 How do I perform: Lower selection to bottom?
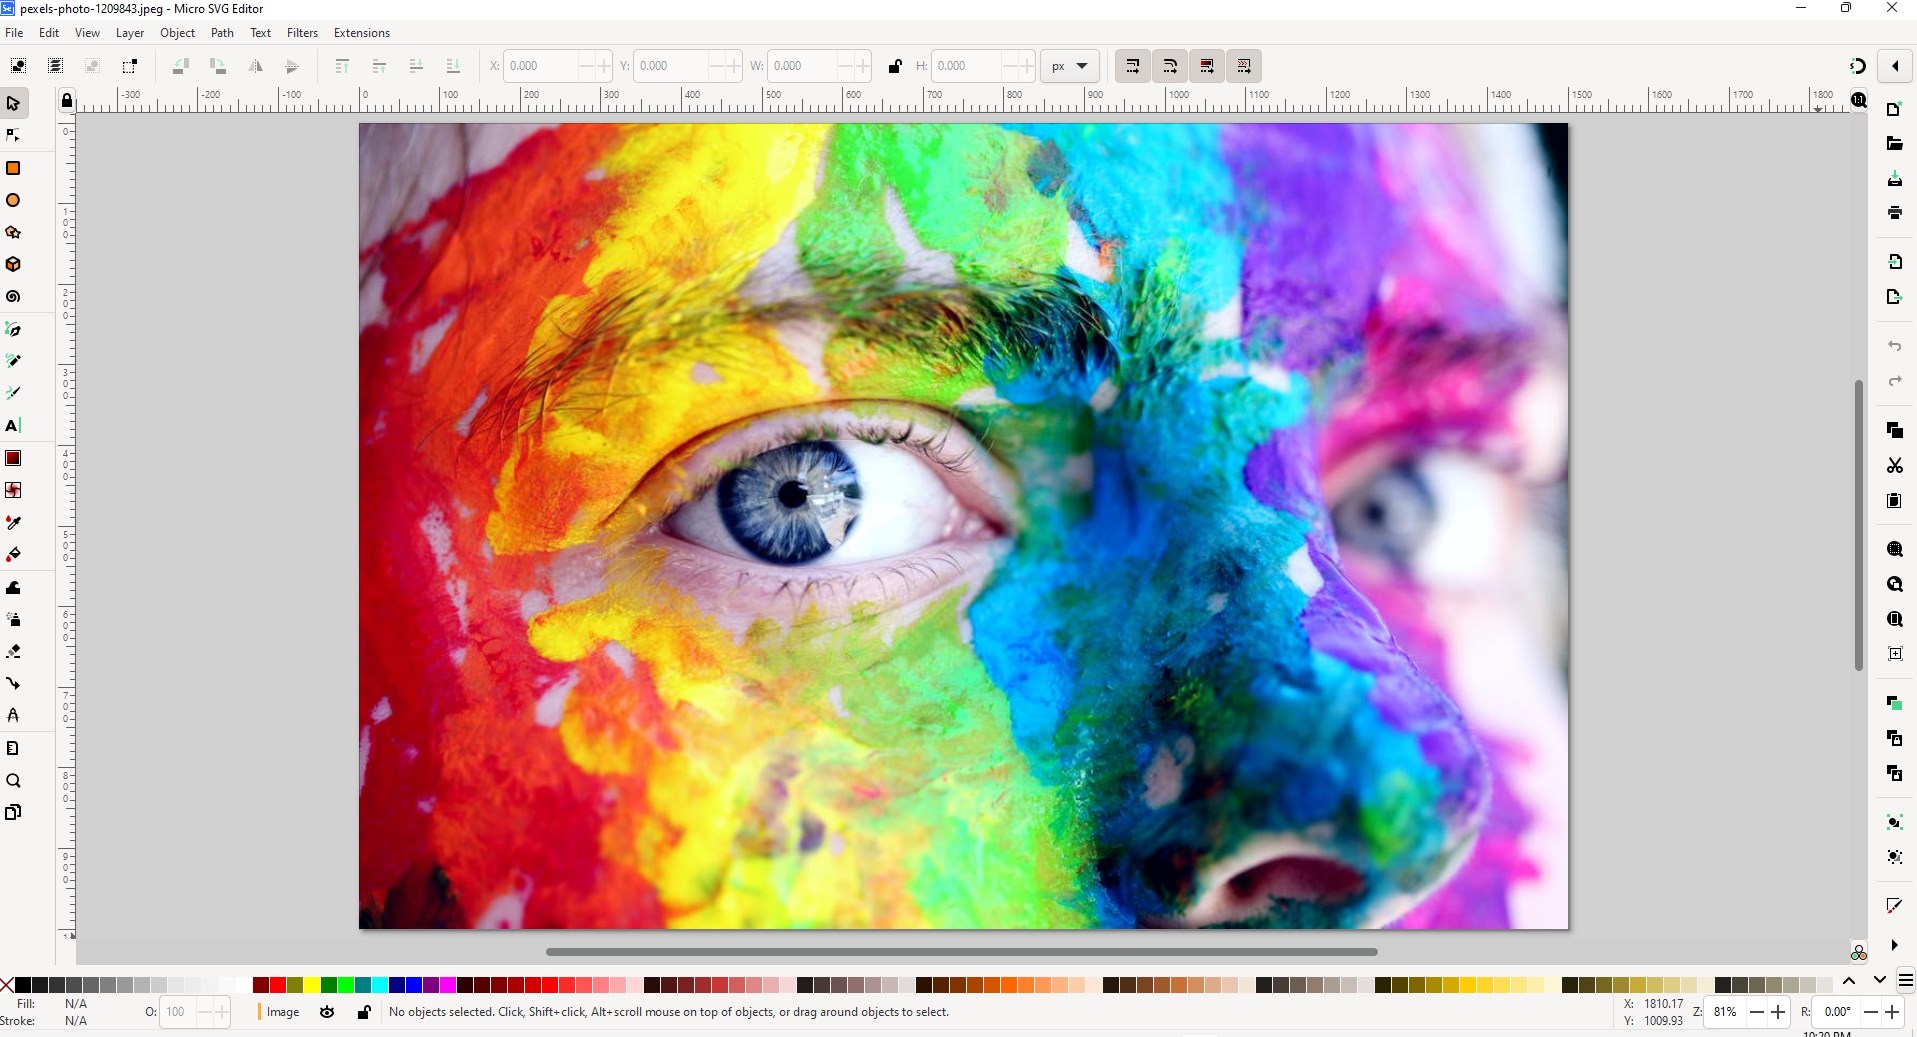(x=453, y=66)
